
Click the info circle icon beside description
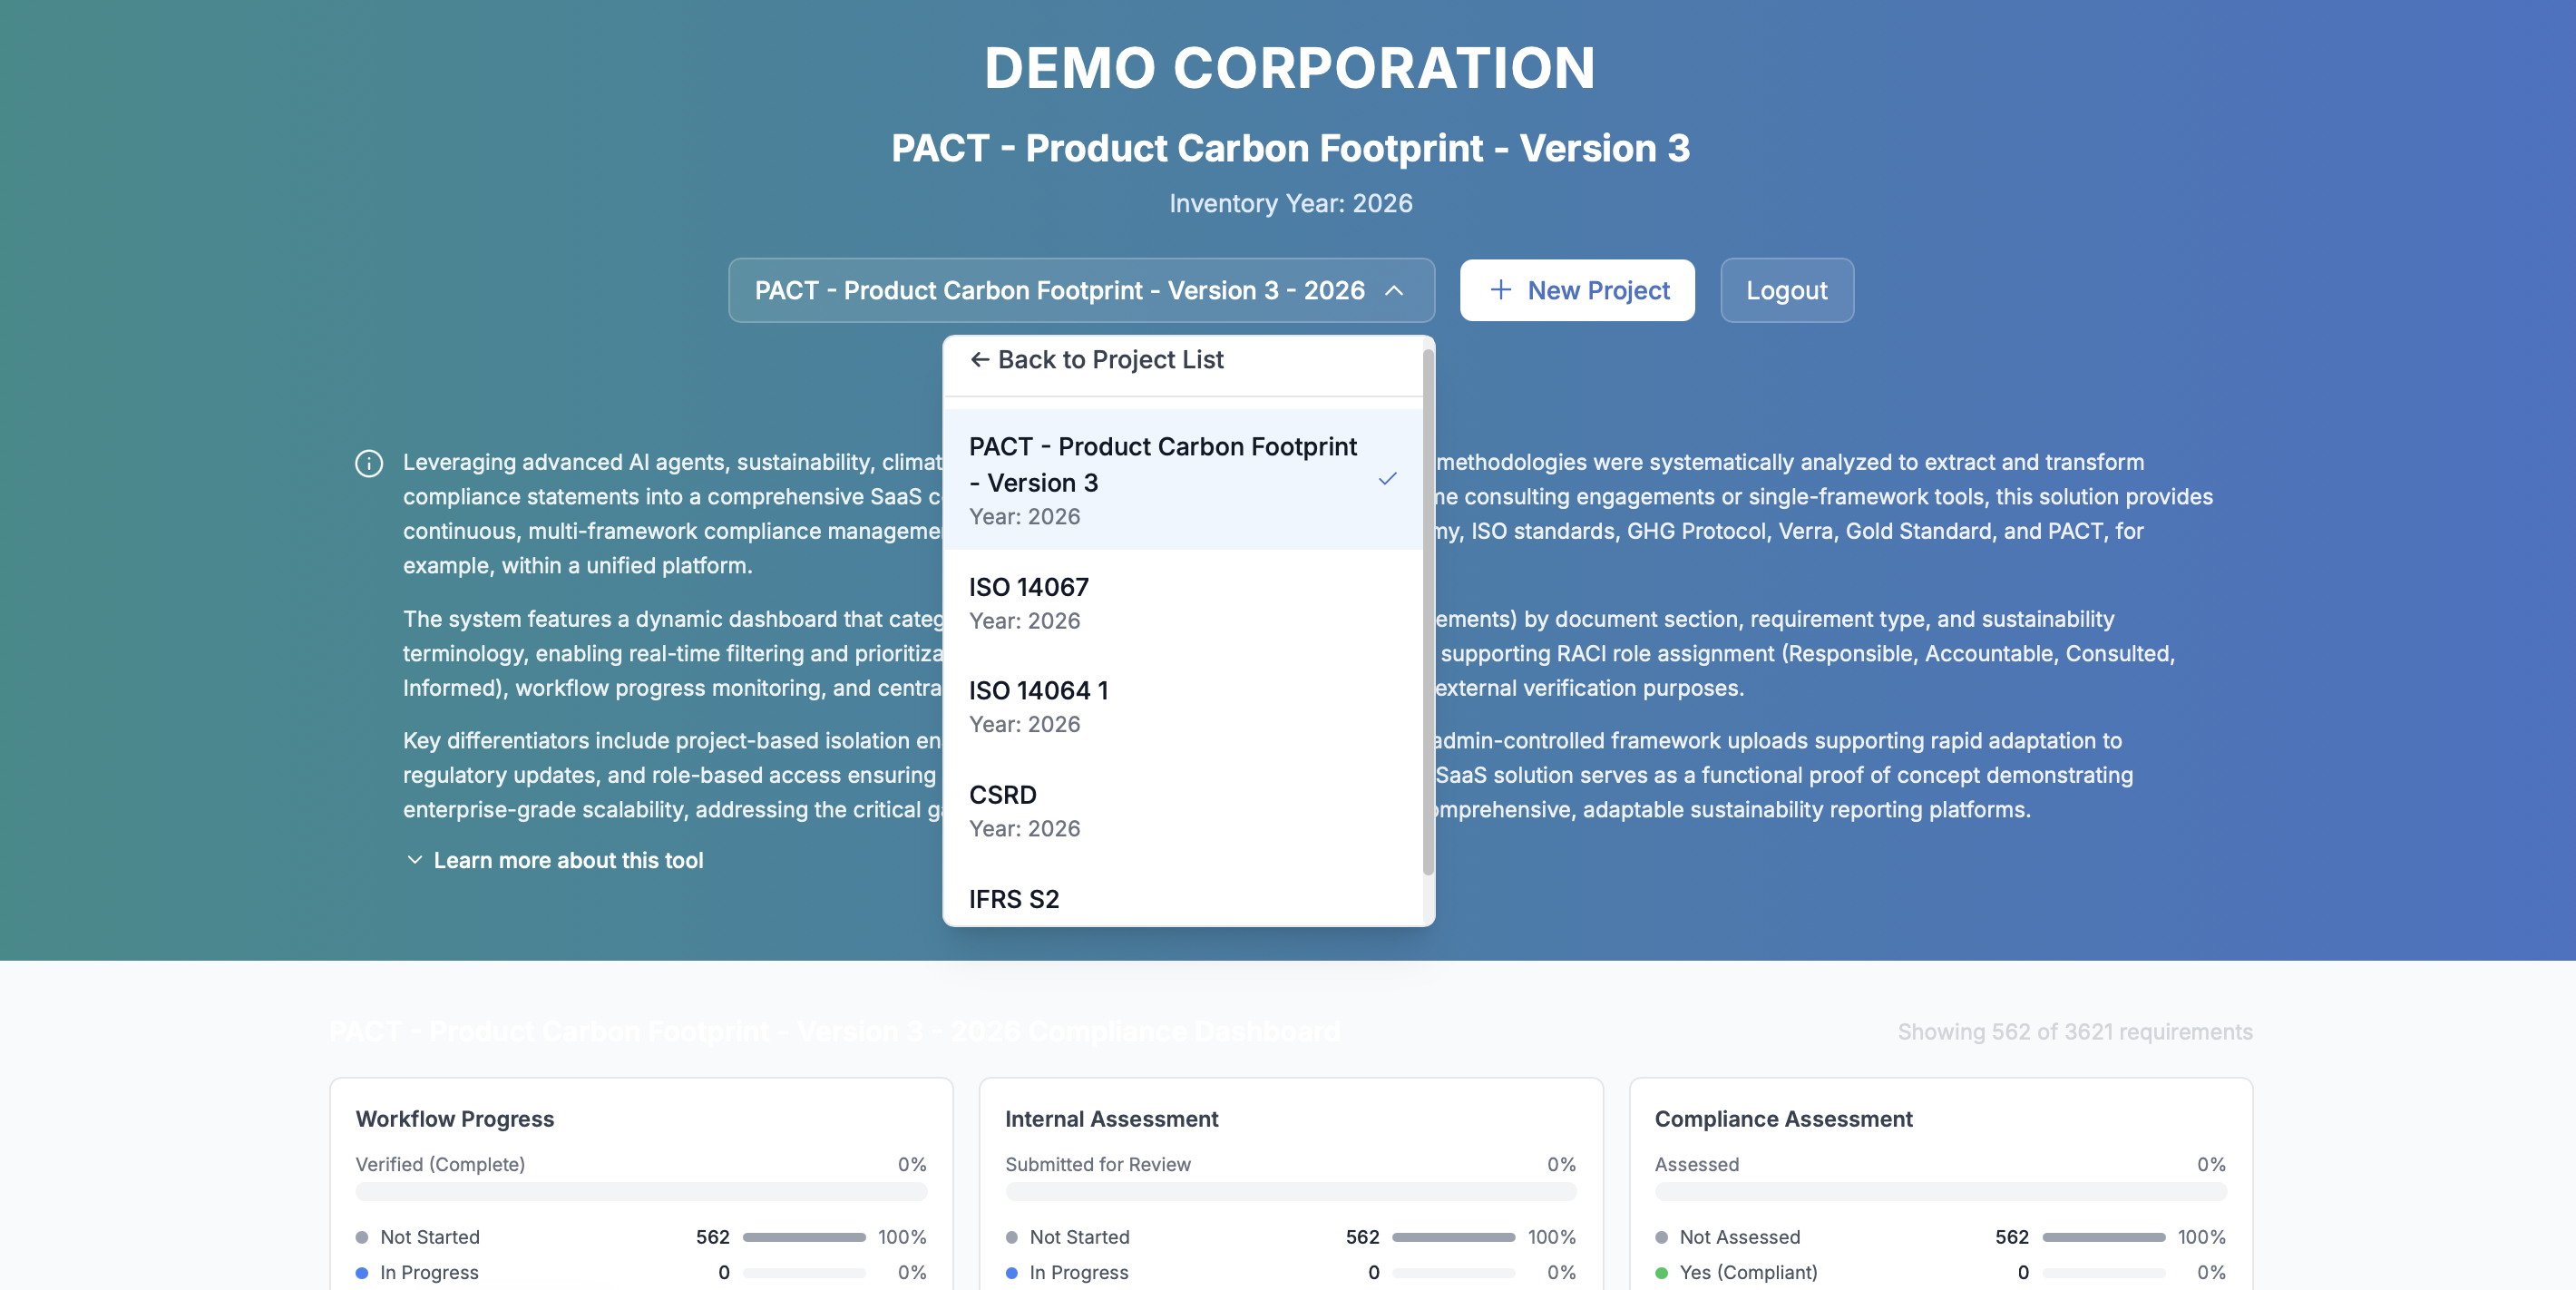[x=369, y=464]
